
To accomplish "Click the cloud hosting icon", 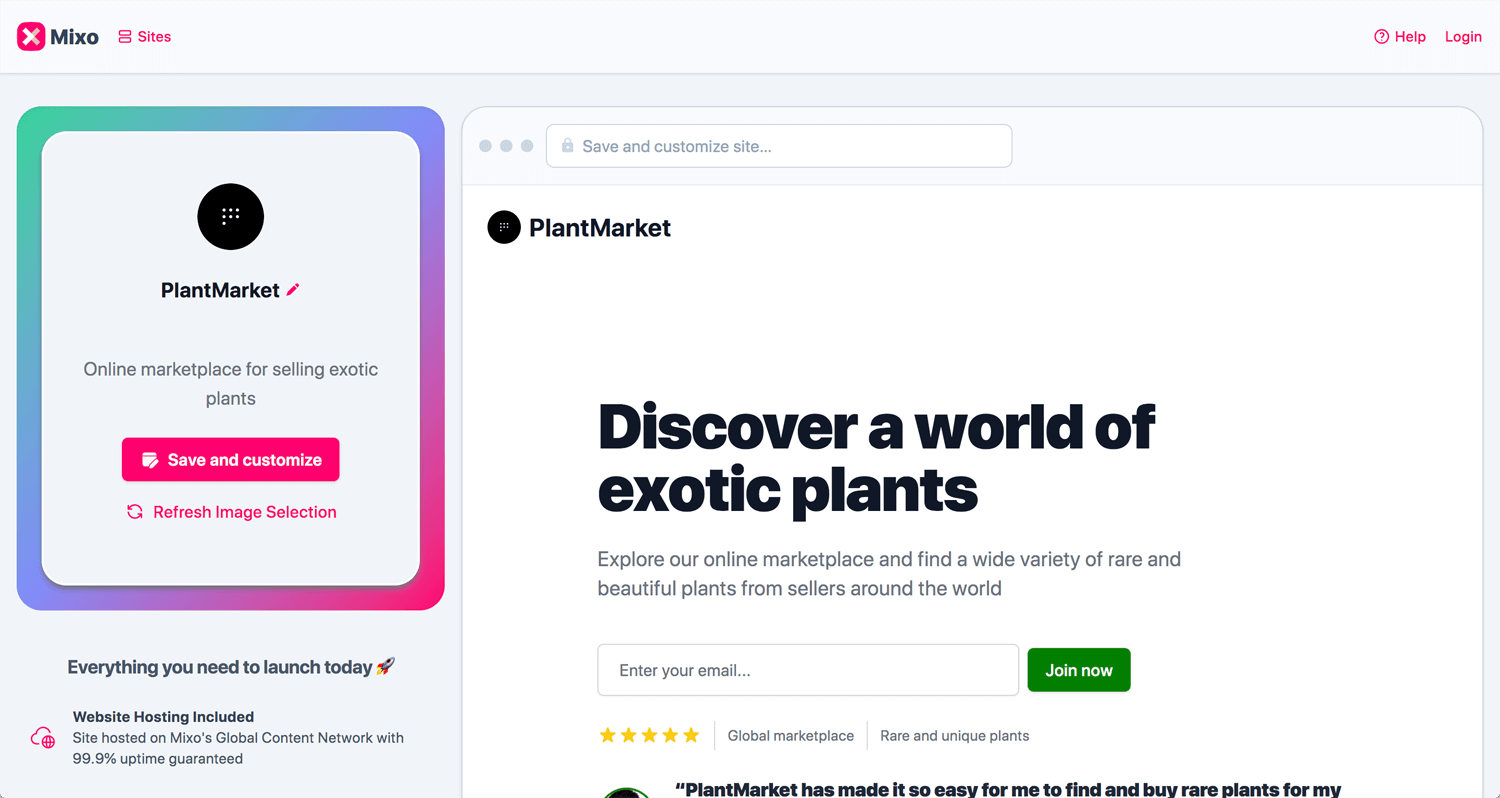I will click(x=43, y=739).
